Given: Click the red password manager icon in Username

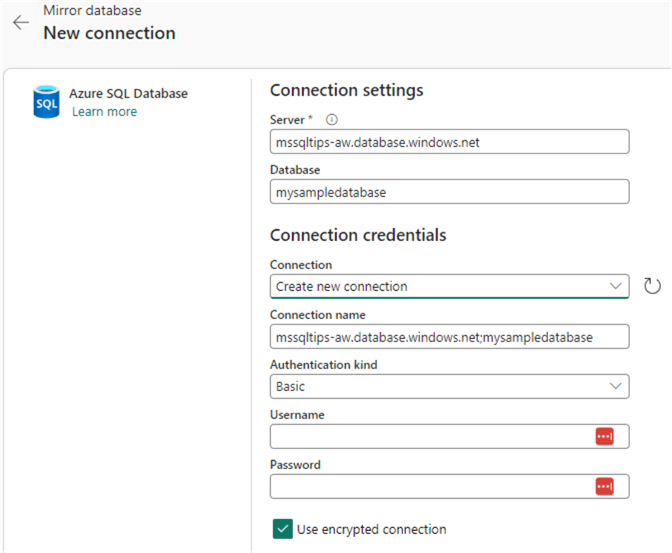Looking at the screenshot, I should coord(603,436).
